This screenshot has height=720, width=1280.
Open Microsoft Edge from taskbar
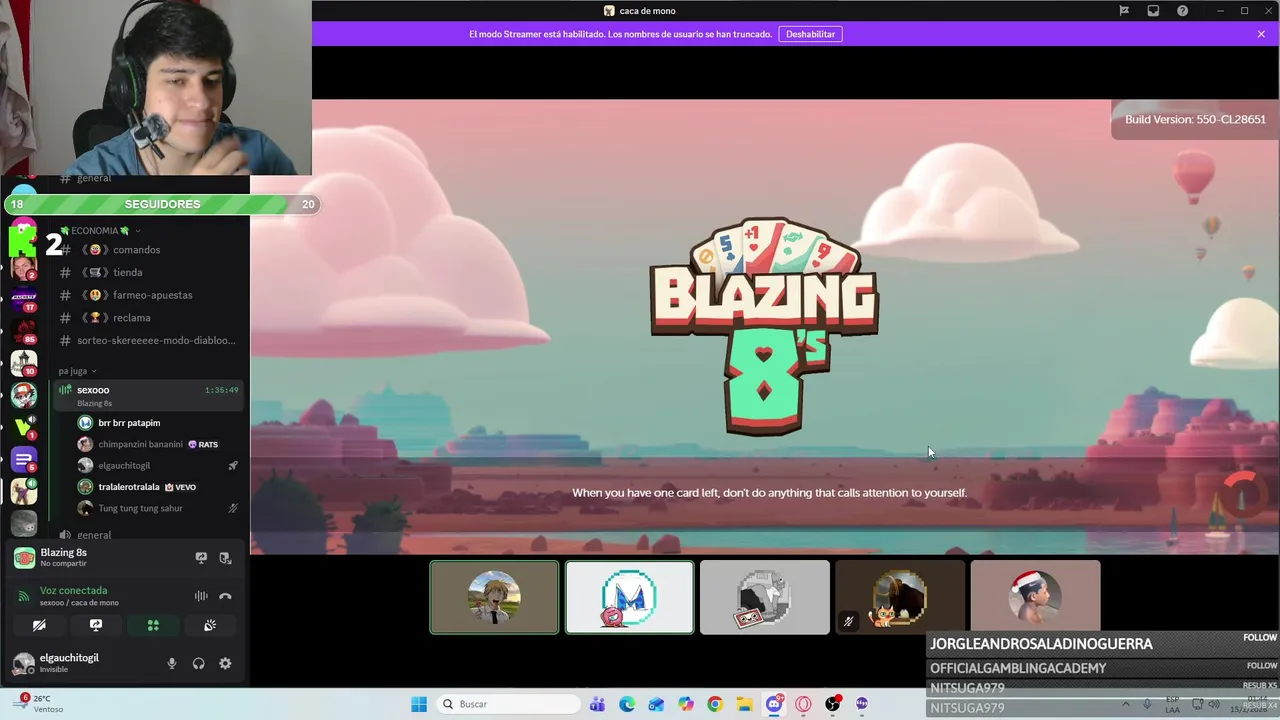[627, 704]
